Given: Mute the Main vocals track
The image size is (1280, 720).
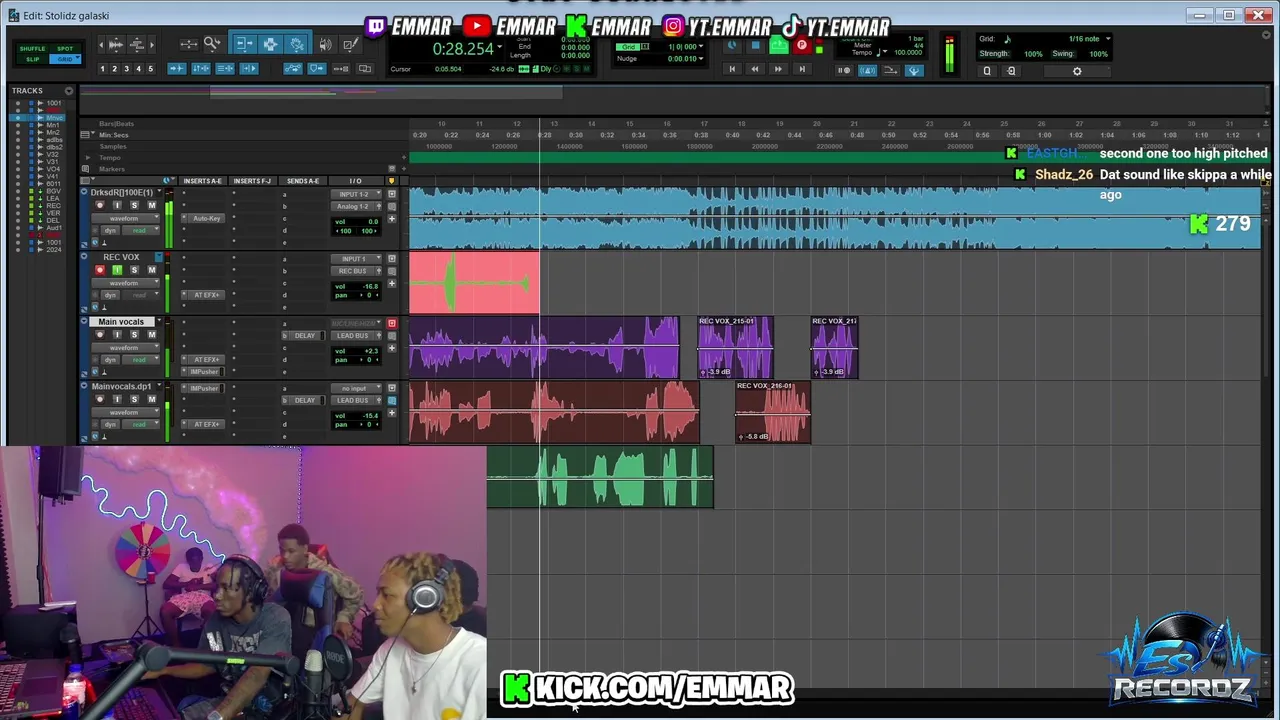Looking at the screenshot, I should click(x=151, y=334).
